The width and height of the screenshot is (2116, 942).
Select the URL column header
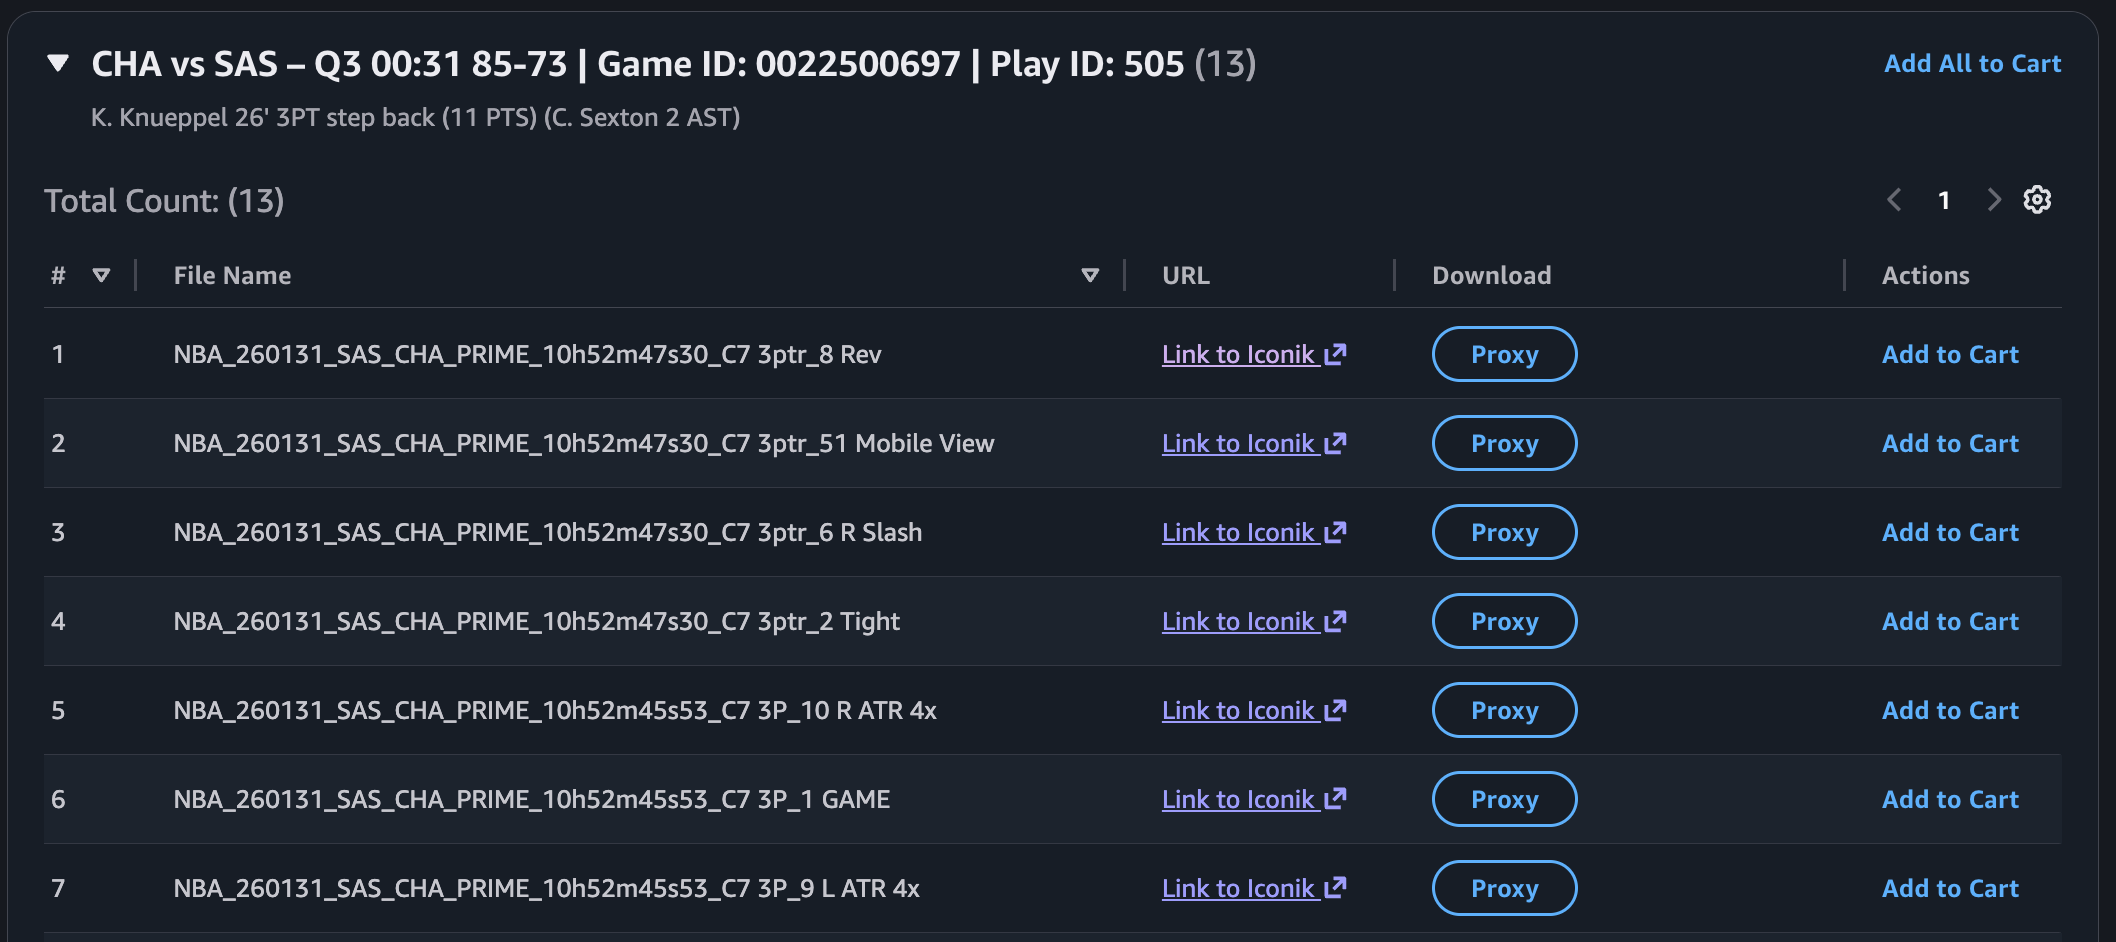[x=1184, y=275]
